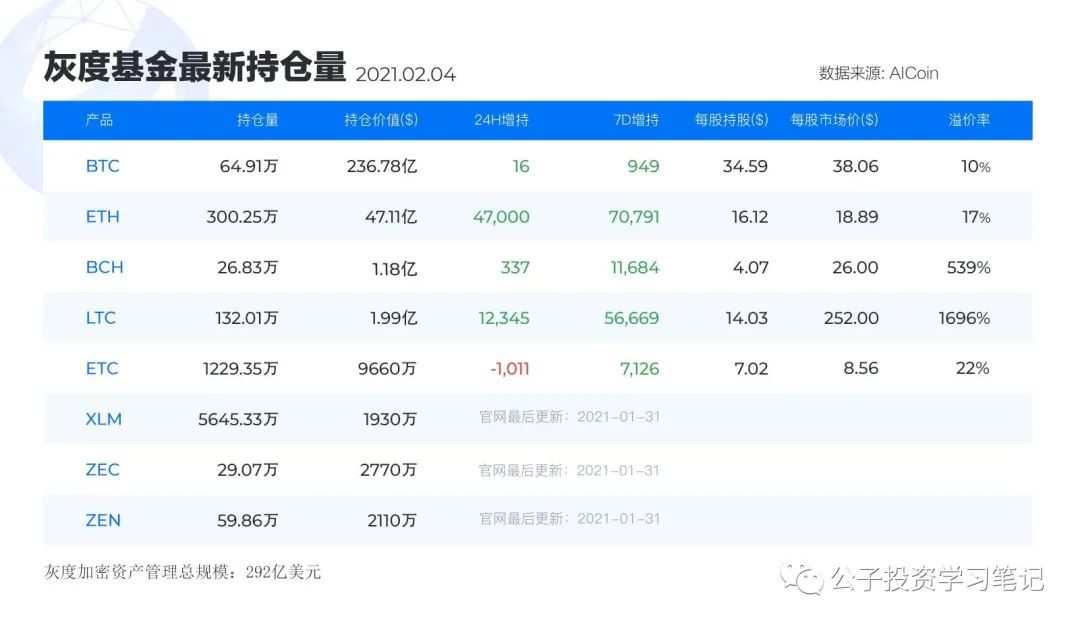Viewport: 1080px width, 627px height.
Task: Select the ETH product label
Action: coord(101,217)
